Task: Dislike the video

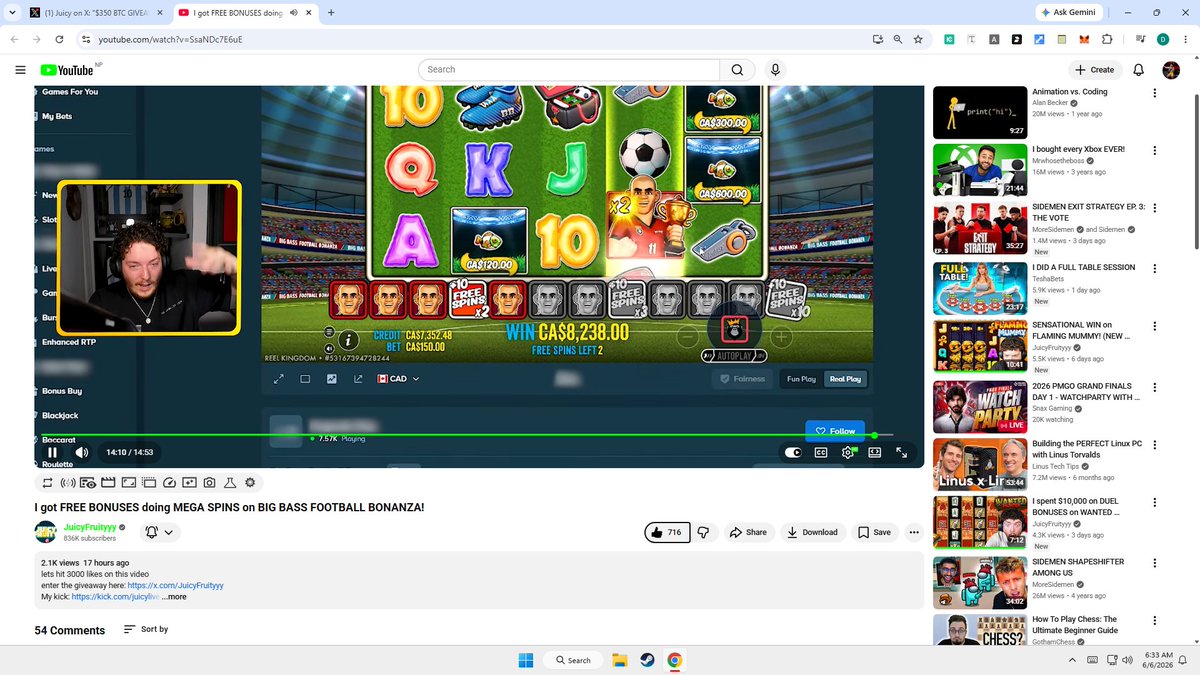Action: pyautogui.click(x=704, y=532)
